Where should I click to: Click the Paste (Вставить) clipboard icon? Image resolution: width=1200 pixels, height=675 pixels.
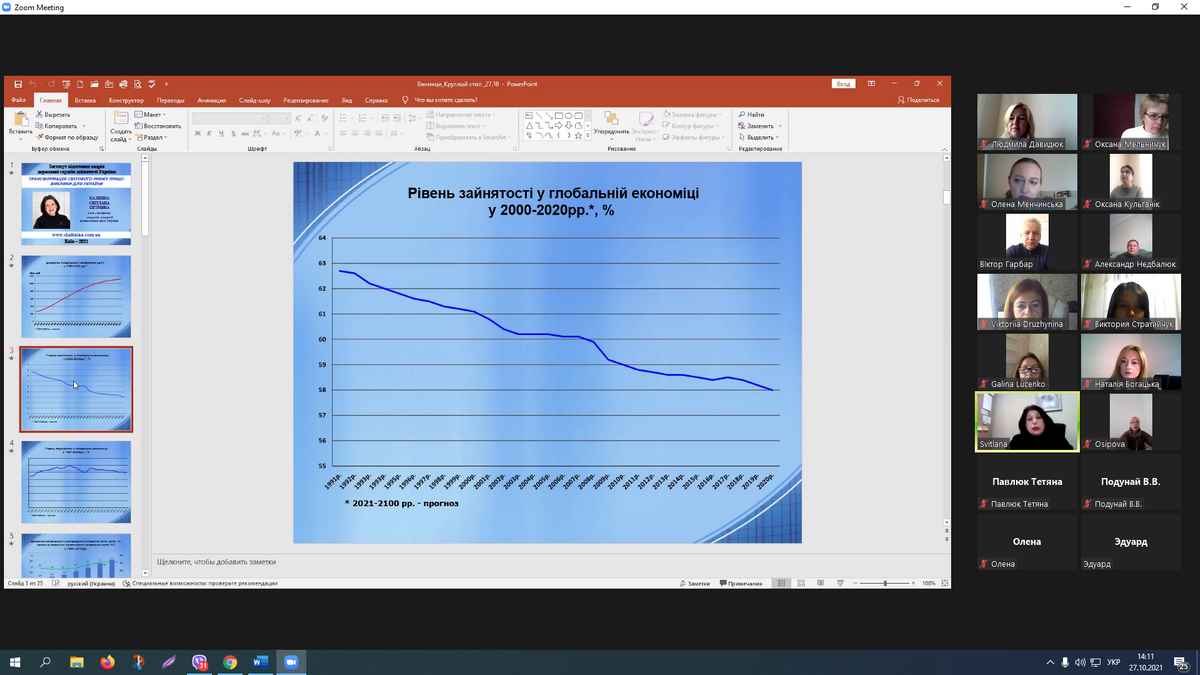pyautogui.click(x=20, y=121)
